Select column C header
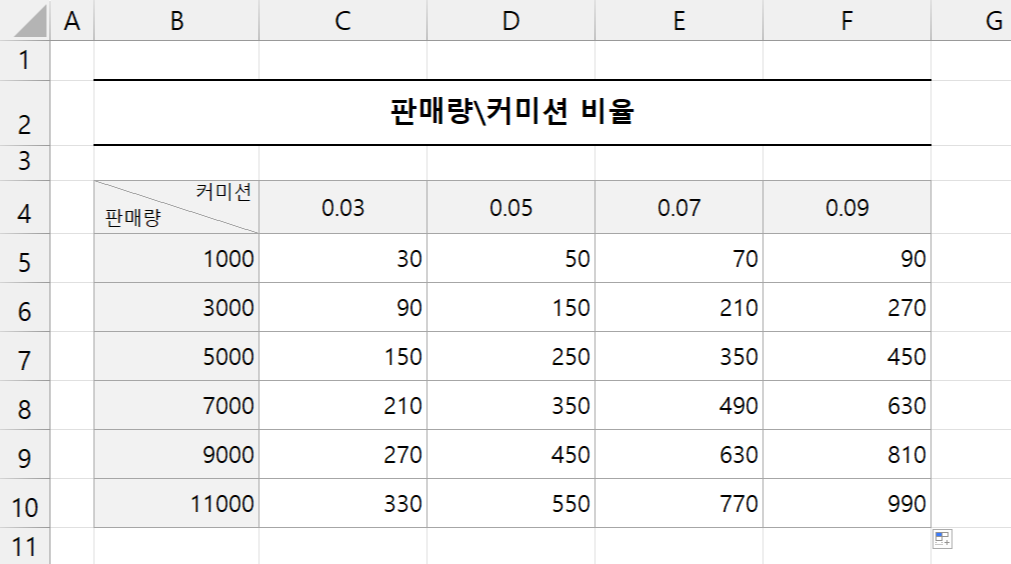This screenshot has height=564, width=1011. click(x=343, y=20)
